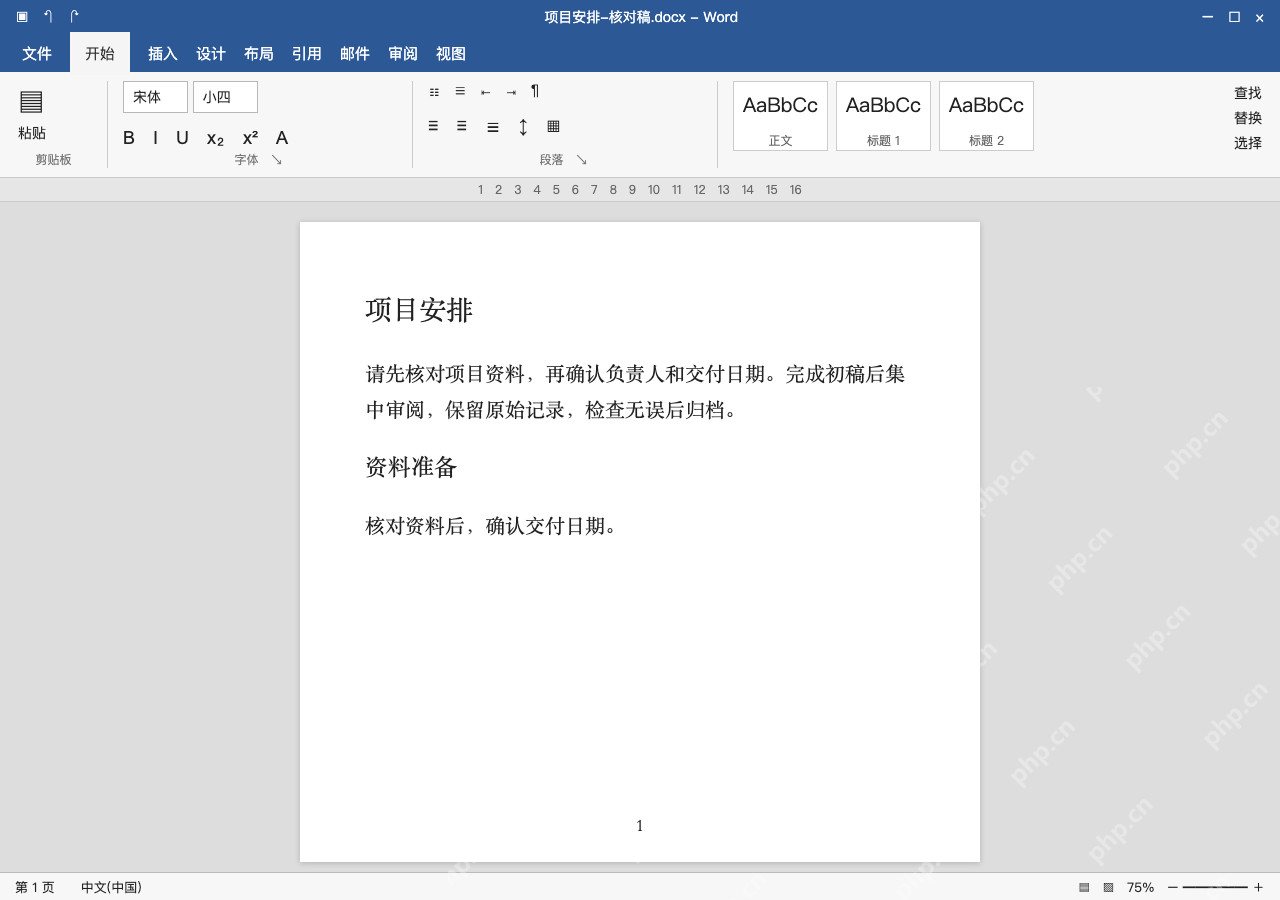
Task: Switch to the 插入 tab
Action: [x=163, y=54]
